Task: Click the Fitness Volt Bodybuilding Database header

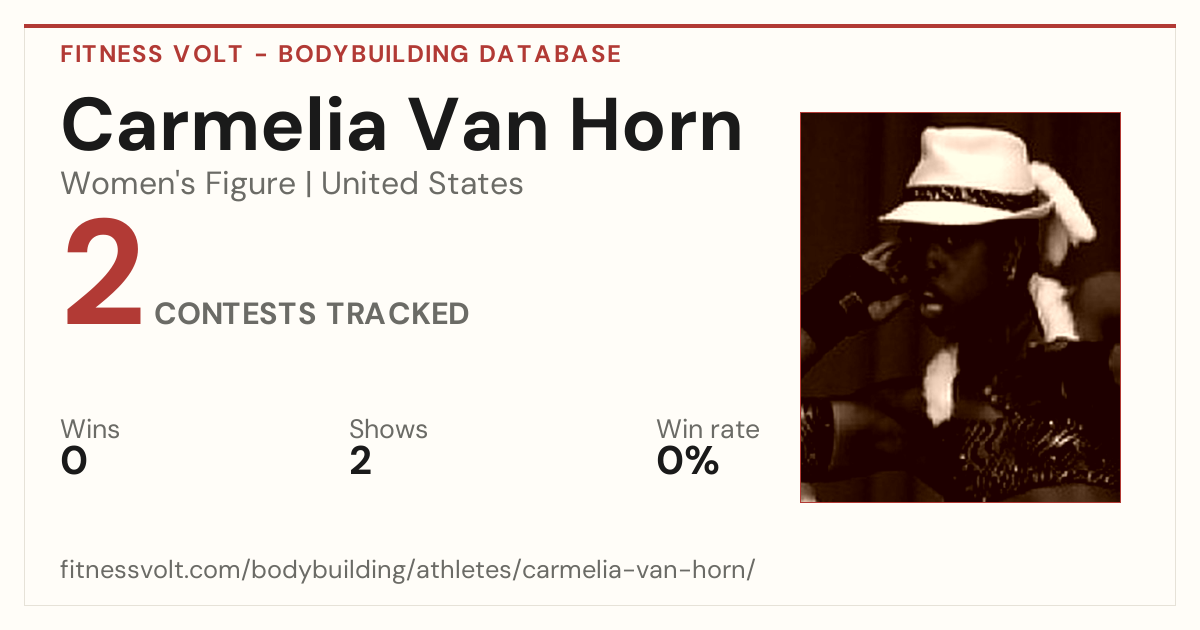Action: (x=341, y=54)
